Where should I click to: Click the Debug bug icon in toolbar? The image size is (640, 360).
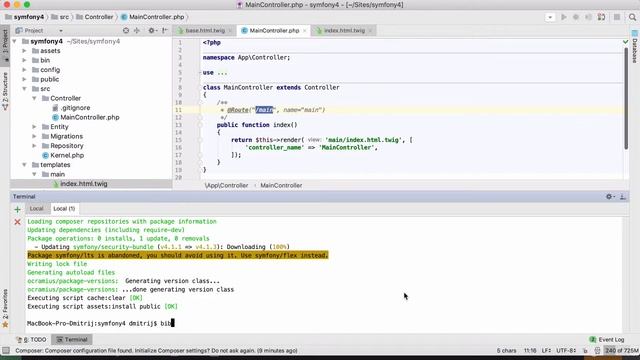576,17
